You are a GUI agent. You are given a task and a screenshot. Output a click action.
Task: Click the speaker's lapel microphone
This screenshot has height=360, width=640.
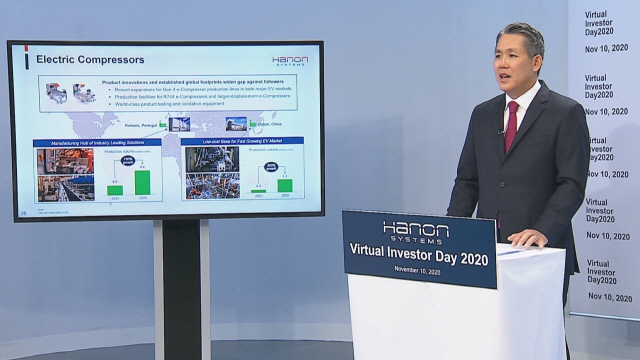click(x=501, y=132)
